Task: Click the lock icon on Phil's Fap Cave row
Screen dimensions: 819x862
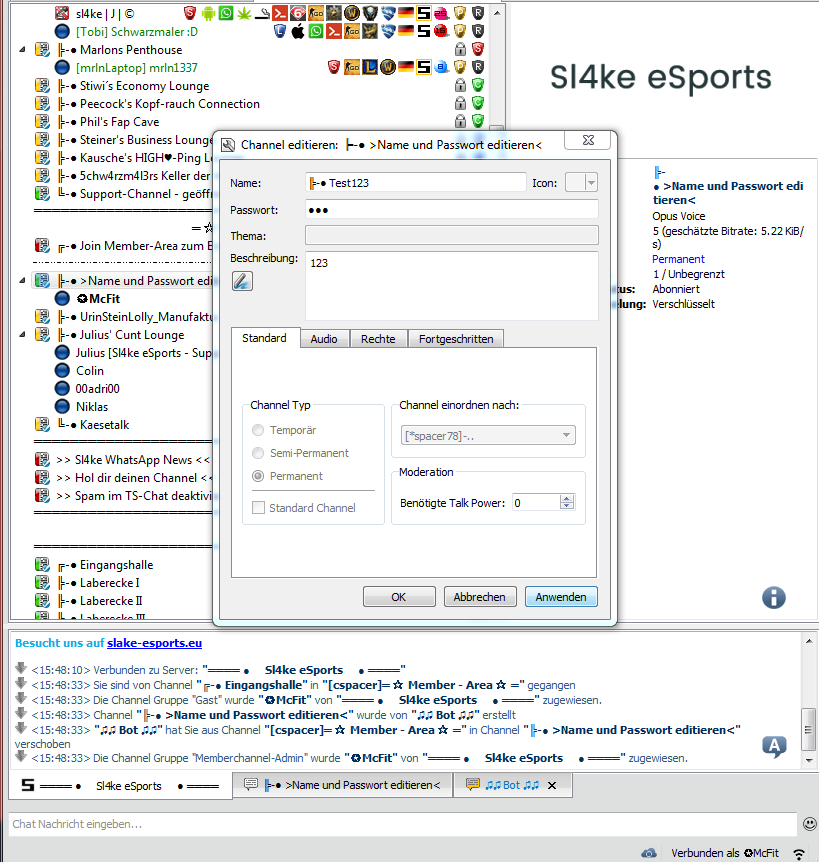Action: [x=460, y=121]
